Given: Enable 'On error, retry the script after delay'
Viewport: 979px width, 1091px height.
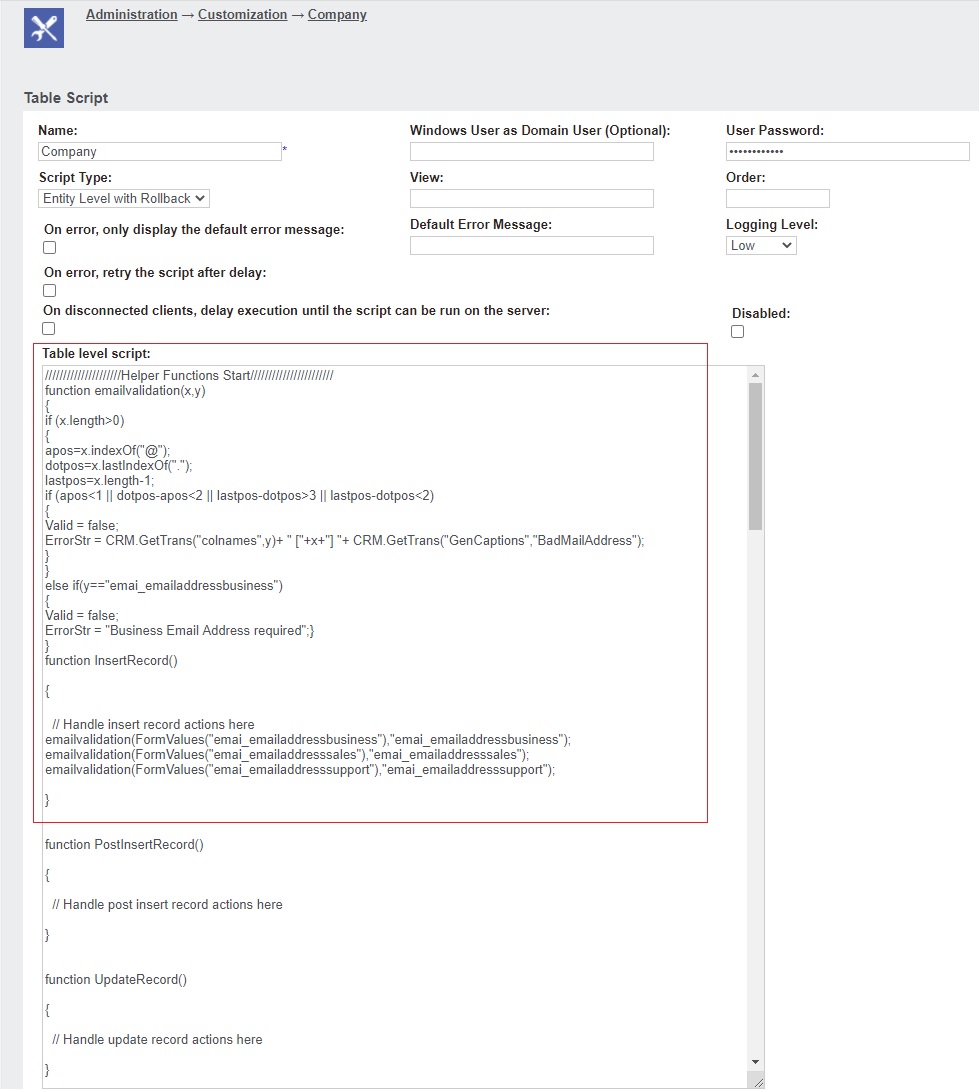Looking at the screenshot, I should 49,290.
